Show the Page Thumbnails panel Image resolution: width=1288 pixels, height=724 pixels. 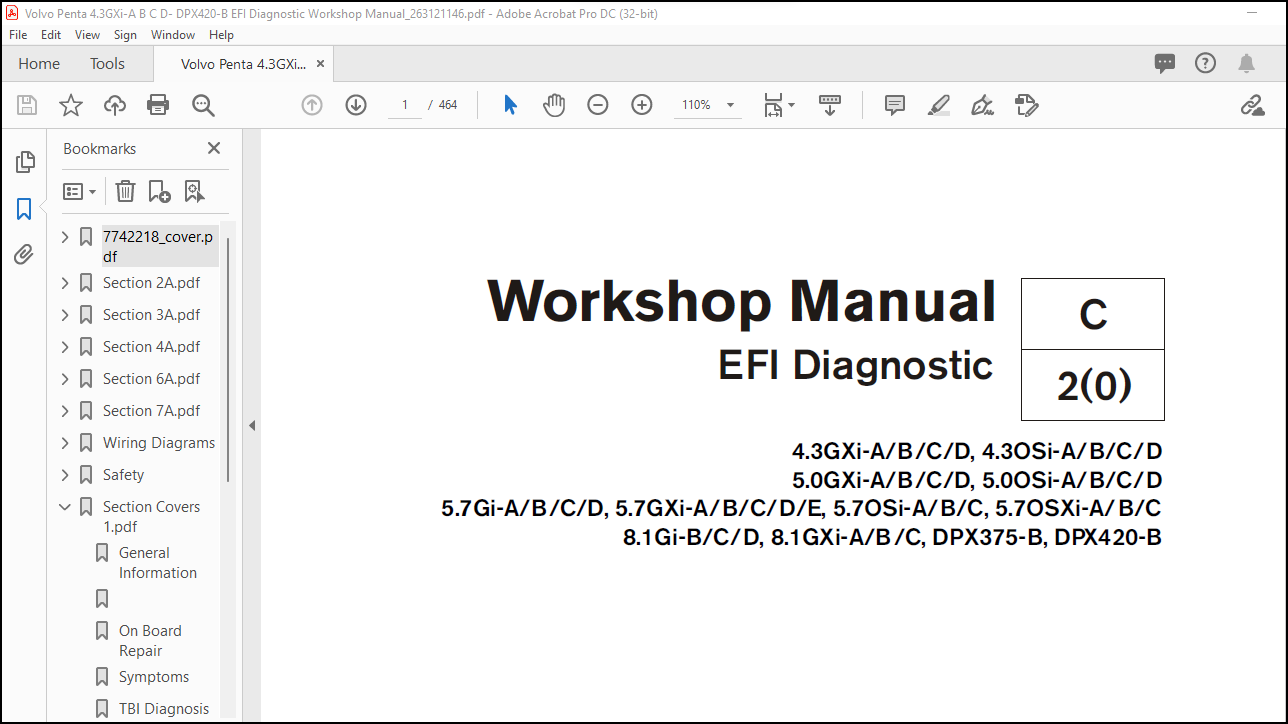pos(25,162)
